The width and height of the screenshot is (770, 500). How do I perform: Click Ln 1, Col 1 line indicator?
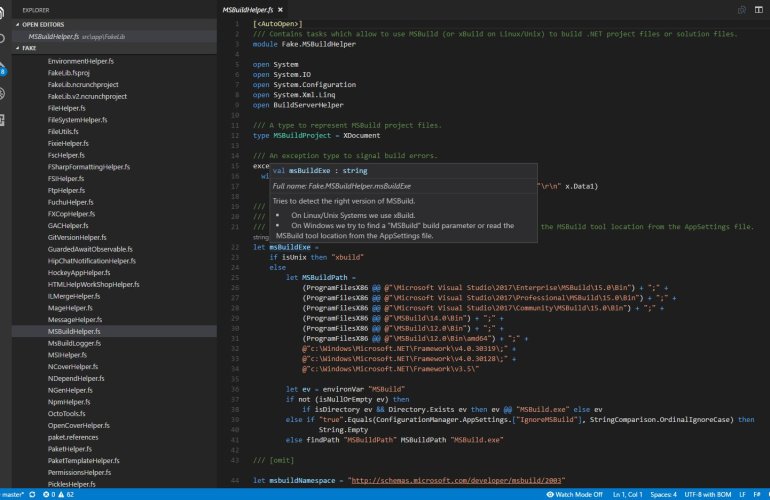coord(629,494)
